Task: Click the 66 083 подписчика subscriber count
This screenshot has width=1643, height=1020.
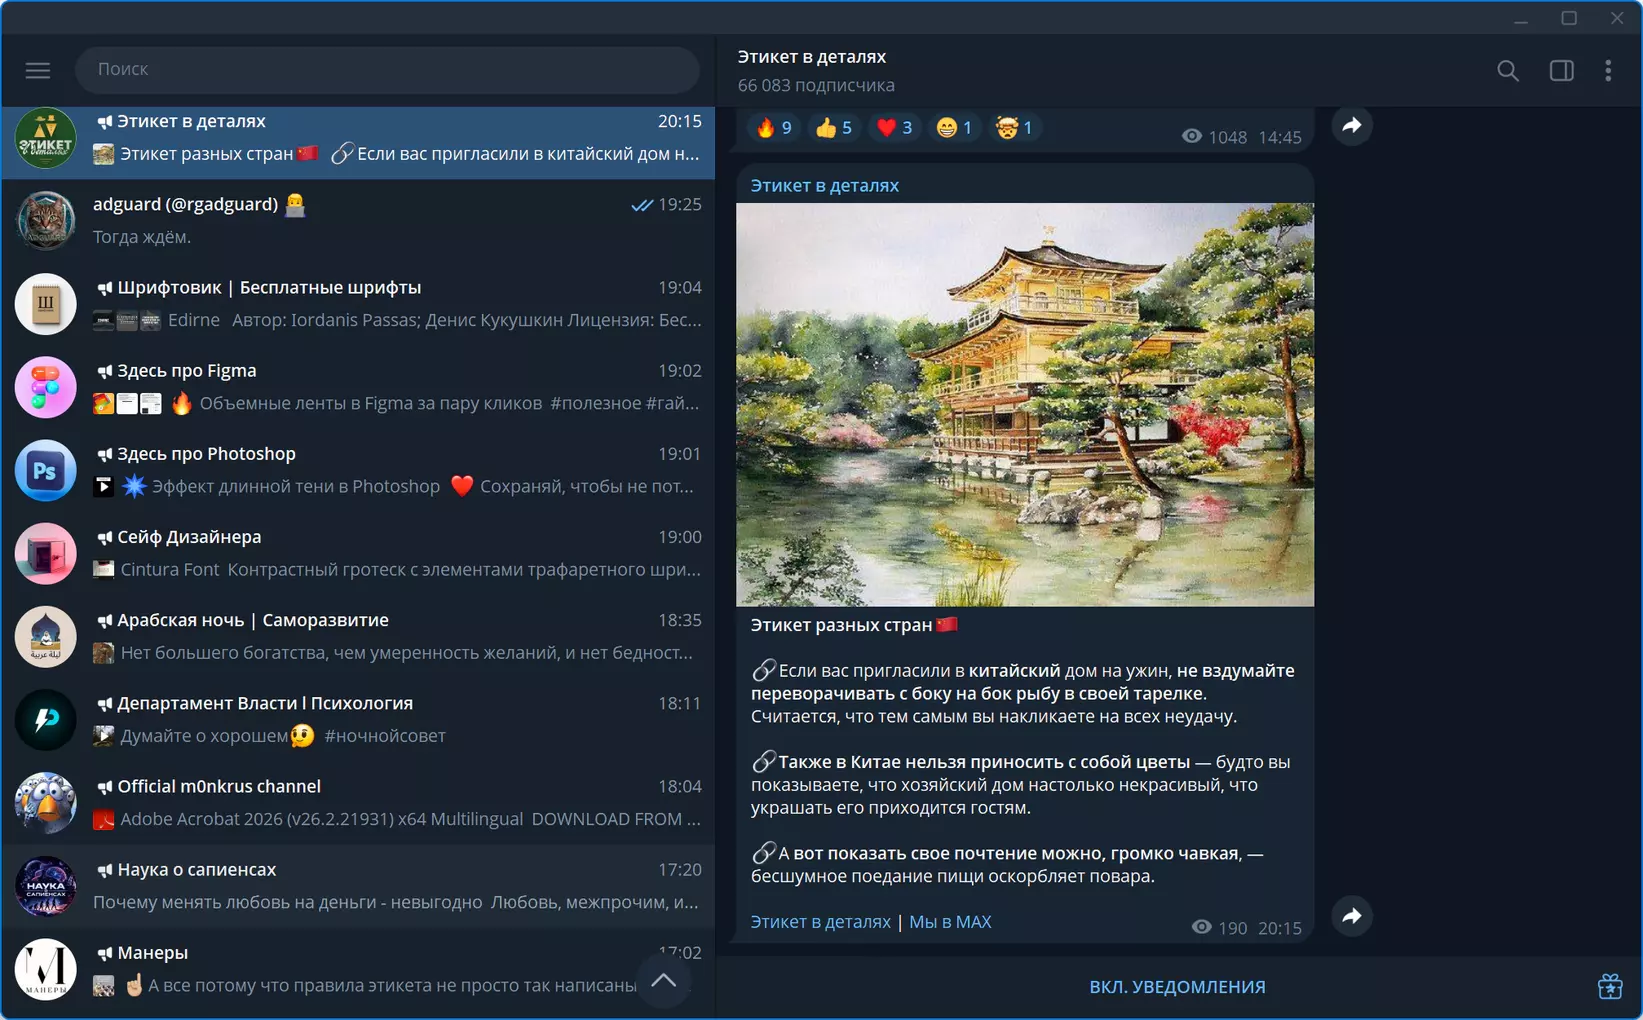Action: tap(816, 85)
